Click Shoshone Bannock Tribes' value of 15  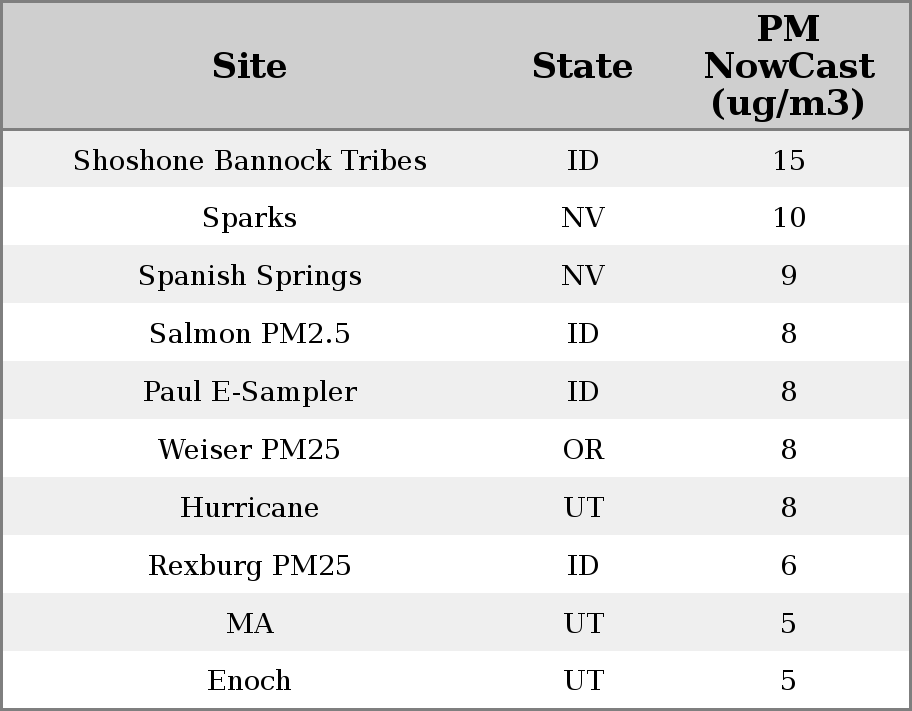[x=788, y=160]
